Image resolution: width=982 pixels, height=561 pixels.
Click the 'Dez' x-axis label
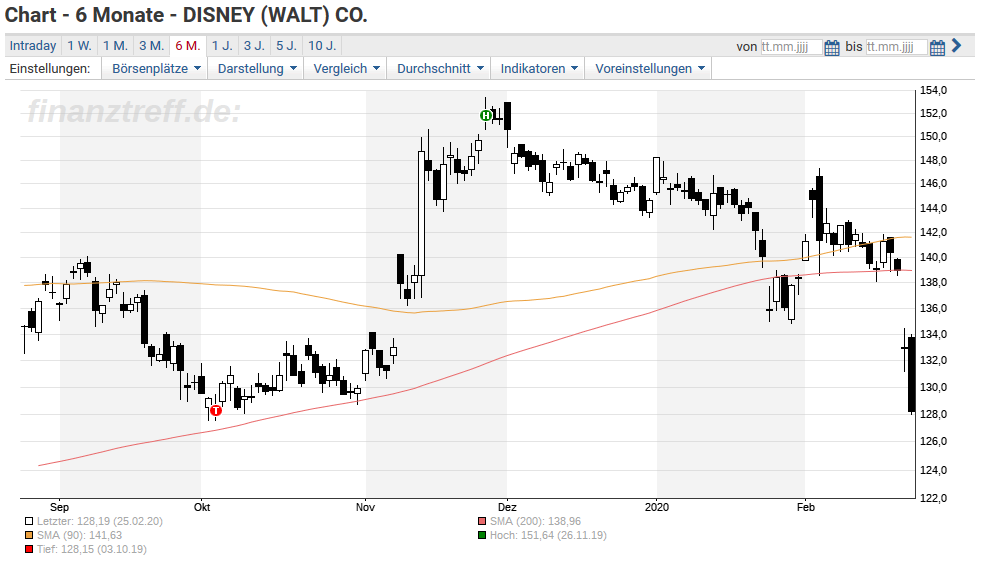507,507
